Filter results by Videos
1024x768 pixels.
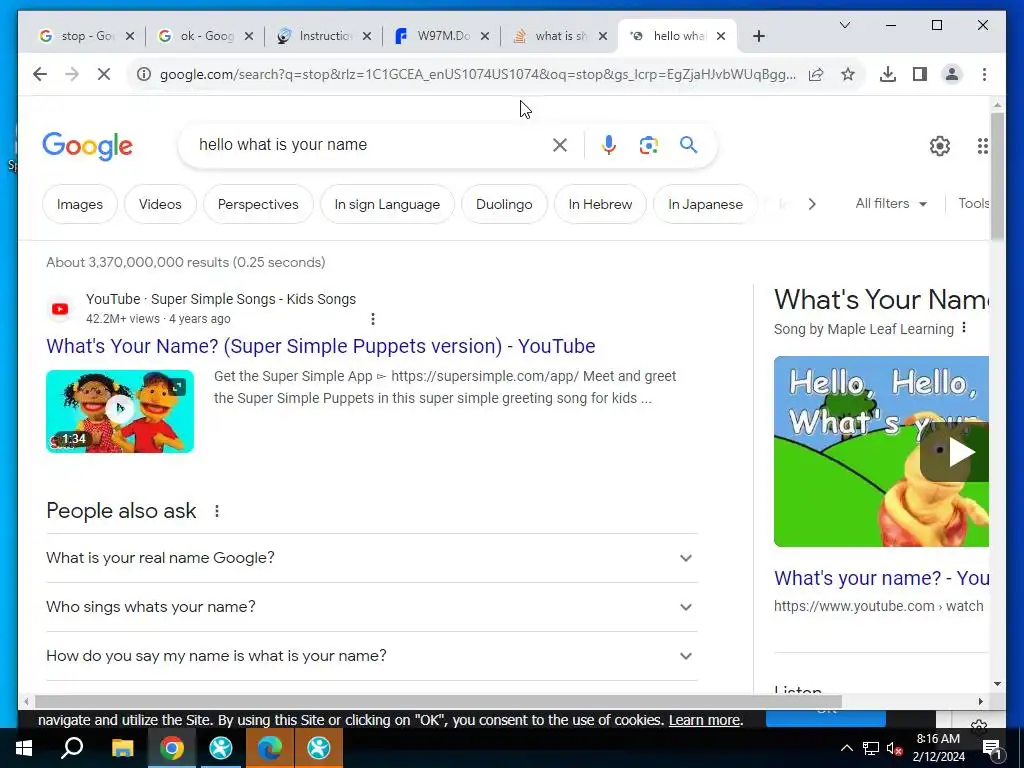(160, 204)
